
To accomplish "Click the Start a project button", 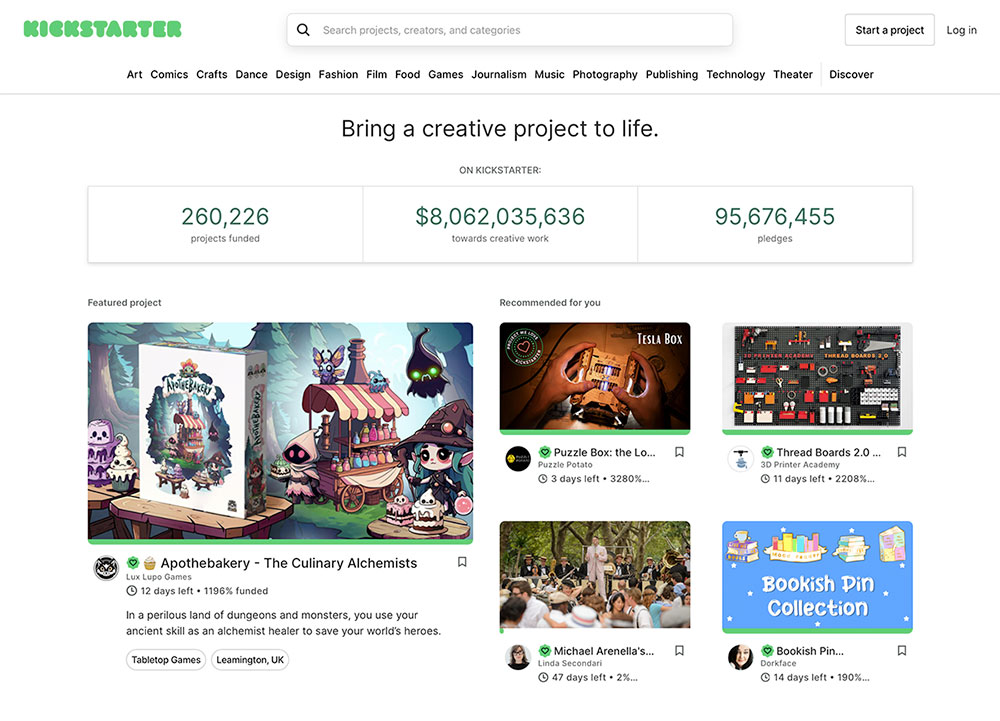I will coord(890,30).
